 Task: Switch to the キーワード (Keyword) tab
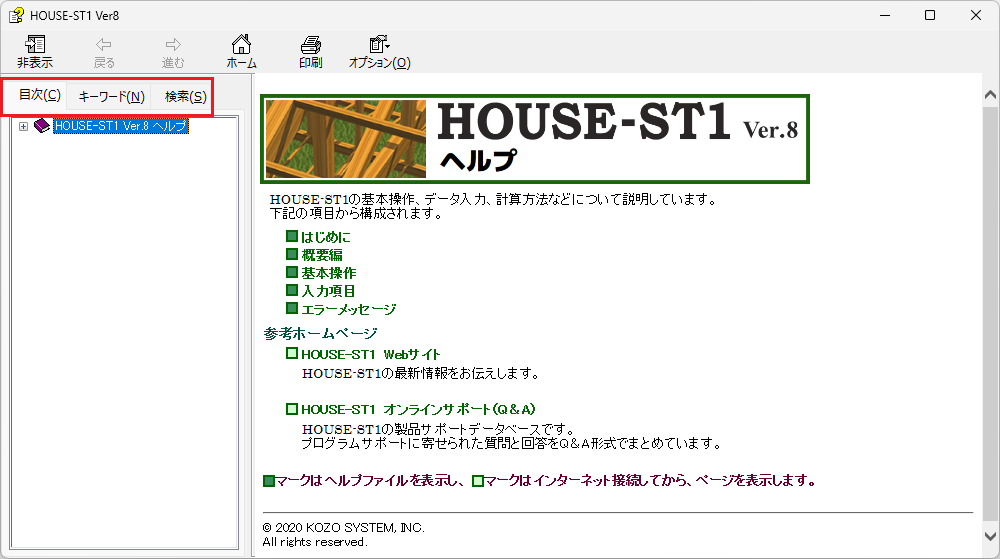point(111,97)
